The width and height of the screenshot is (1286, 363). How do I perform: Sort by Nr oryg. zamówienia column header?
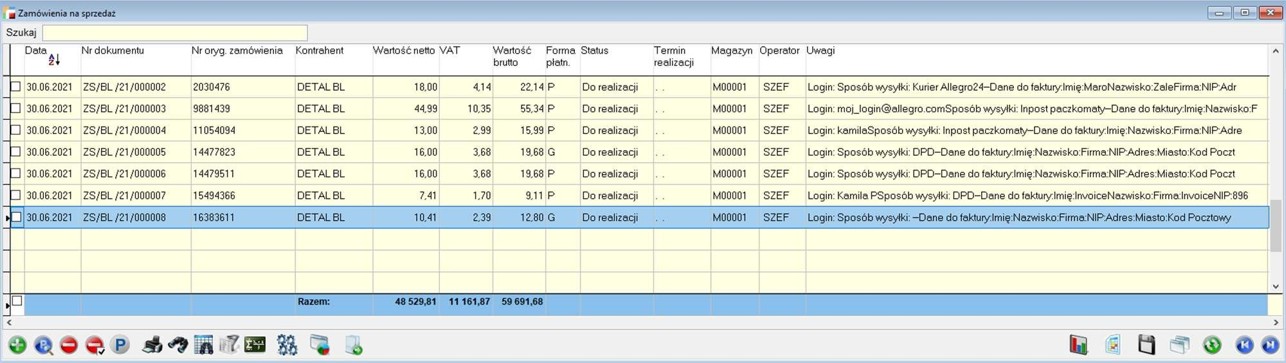pos(242,59)
